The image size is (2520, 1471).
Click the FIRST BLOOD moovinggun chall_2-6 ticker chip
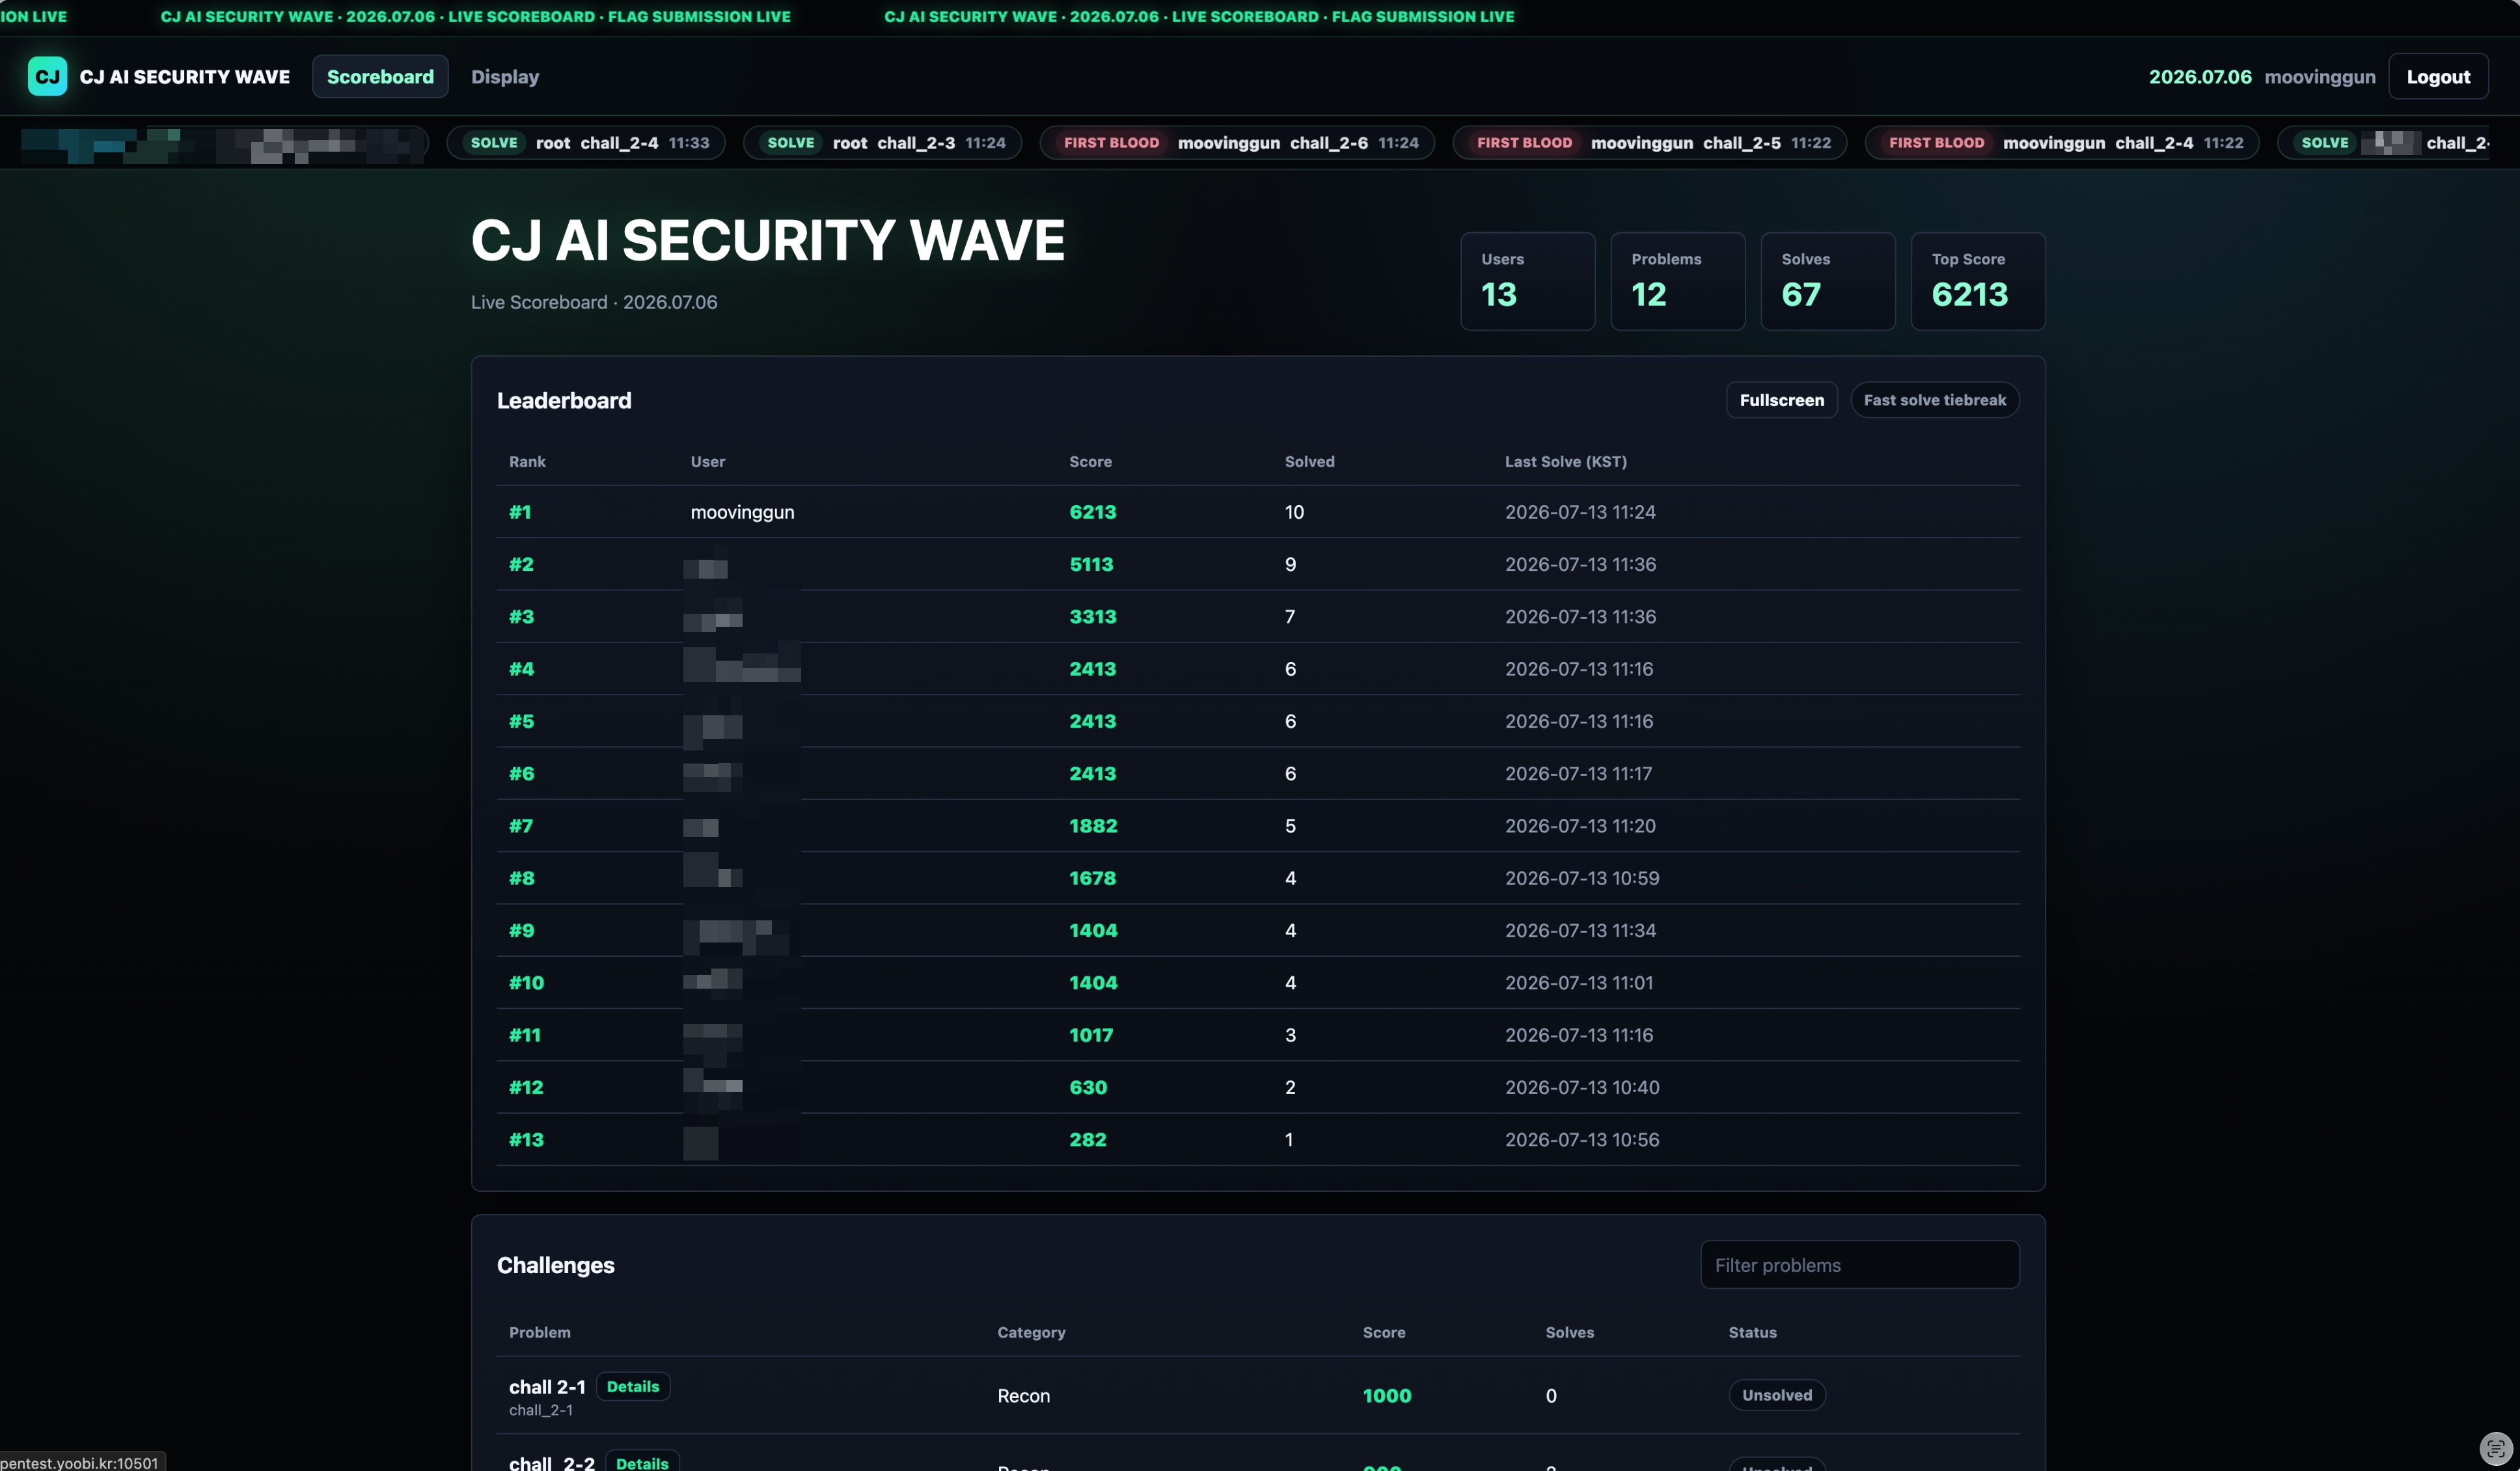1238,143
